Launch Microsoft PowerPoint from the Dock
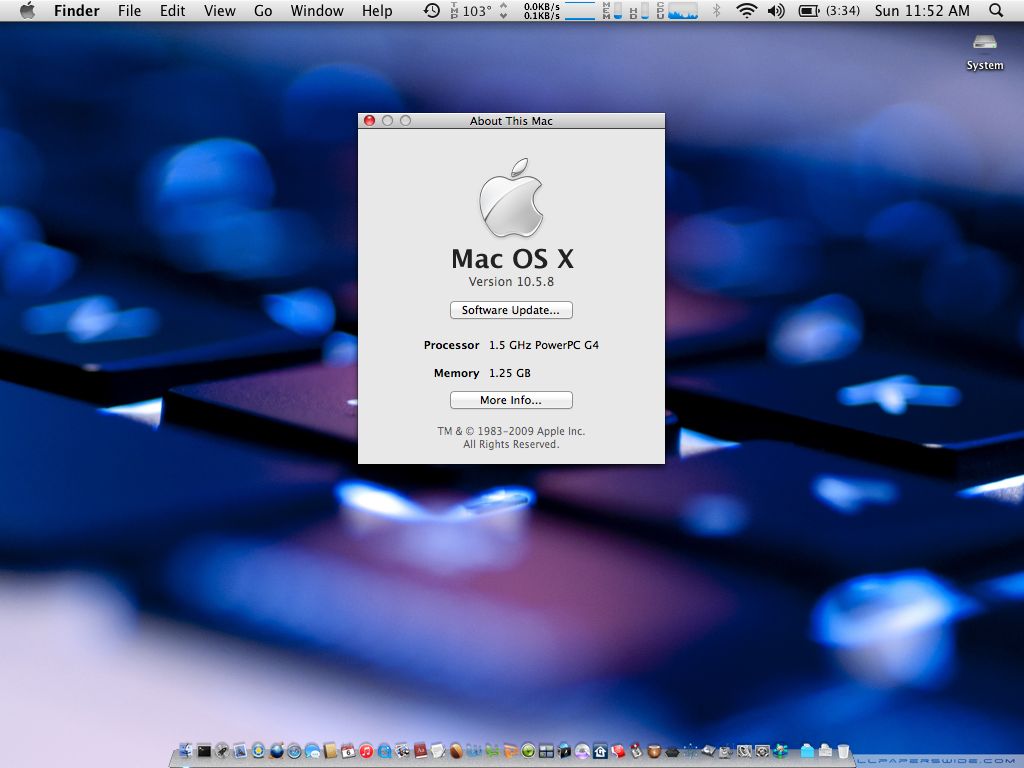The image size is (1024, 768). (511, 751)
